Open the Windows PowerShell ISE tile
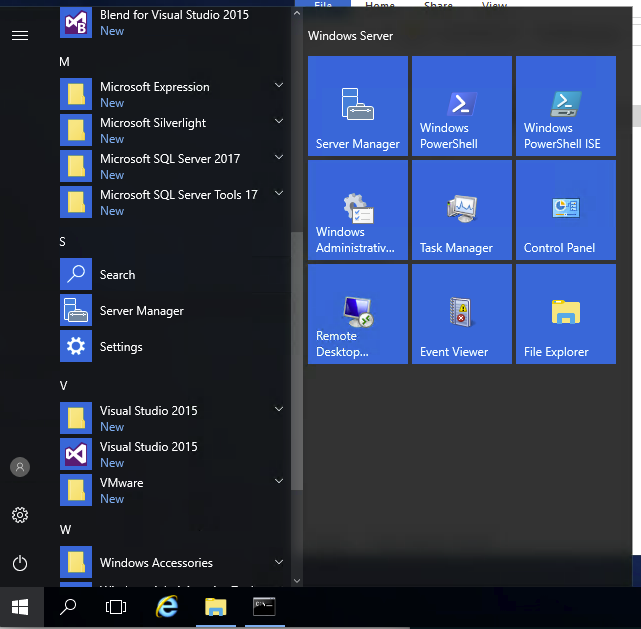 566,106
